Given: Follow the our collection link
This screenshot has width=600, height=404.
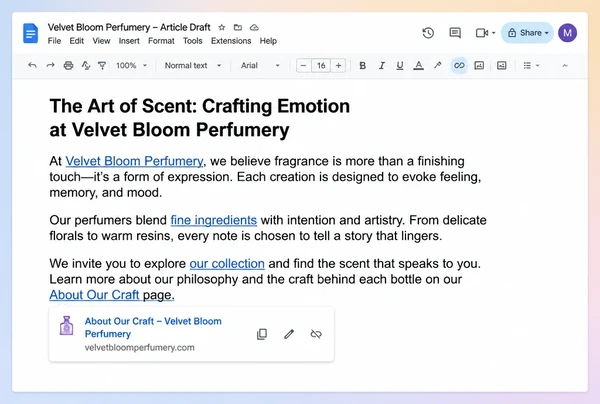Looking at the screenshot, I should point(227,264).
